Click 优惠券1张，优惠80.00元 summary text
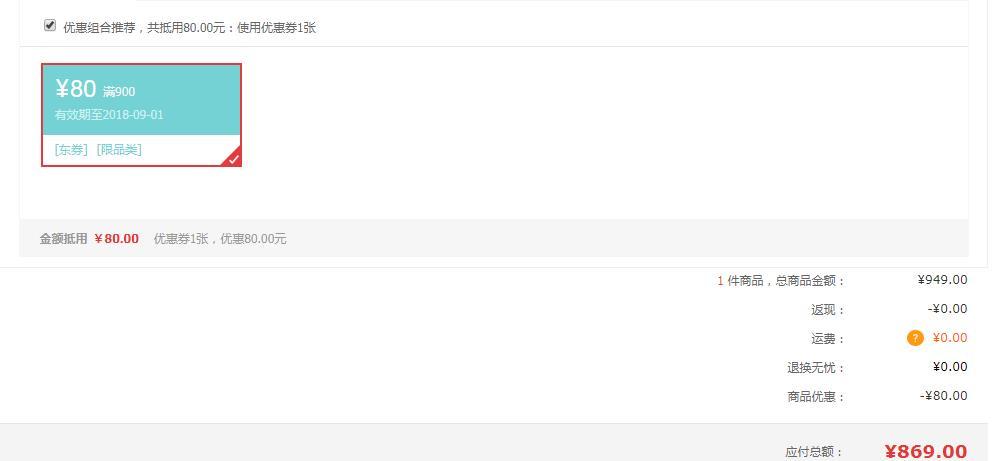The height and width of the screenshot is (461, 1001). pyautogui.click(x=220, y=239)
